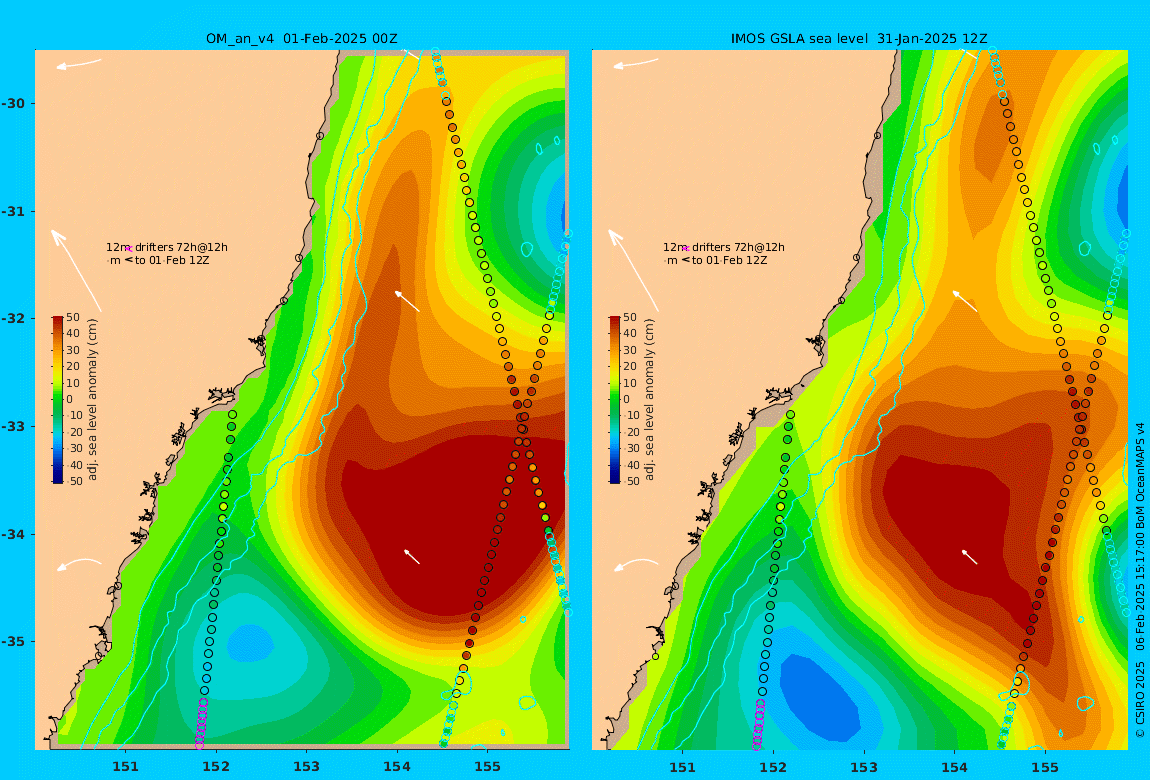Pick the dark blue end of OM_an_v4 colorbar
The height and width of the screenshot is (780, 1150).
[x=58, y=479]
